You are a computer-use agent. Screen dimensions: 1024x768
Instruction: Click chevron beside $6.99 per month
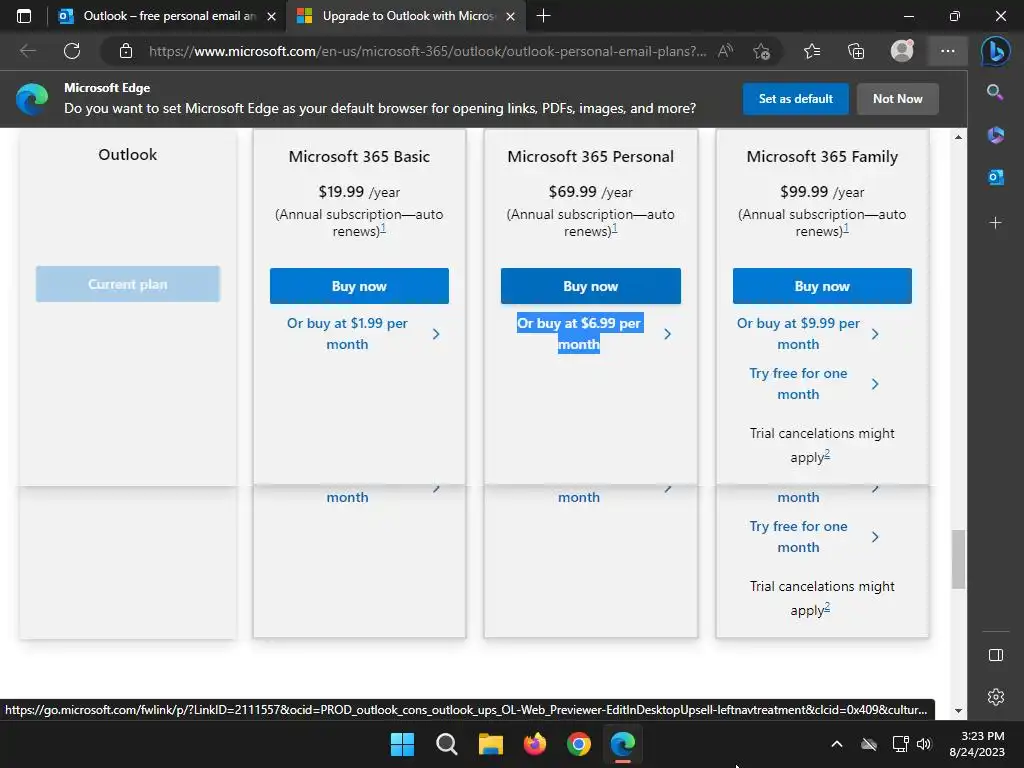tap(667, 334)
